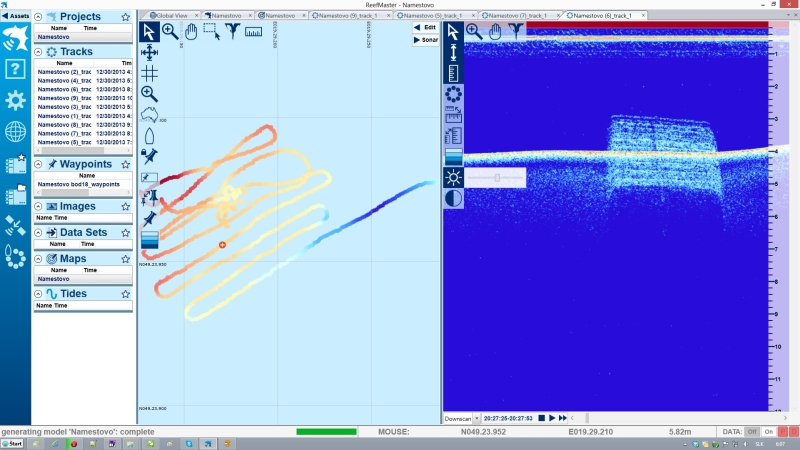
Task: Open the measure ruler tool on map
Action: 253,32
